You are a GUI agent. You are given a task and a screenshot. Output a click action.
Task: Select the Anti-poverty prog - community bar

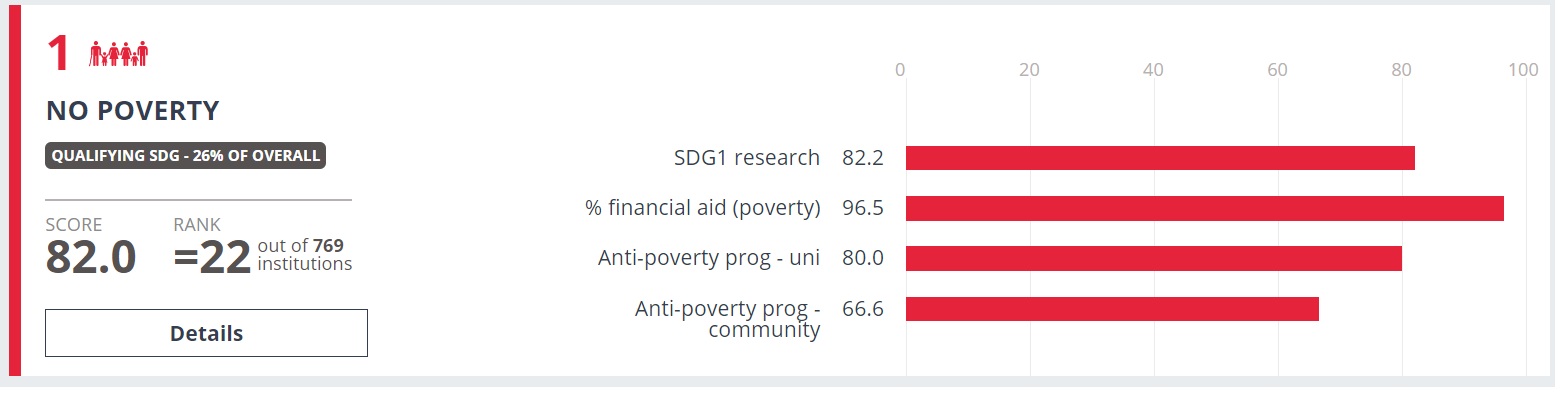coord(1112,309)
